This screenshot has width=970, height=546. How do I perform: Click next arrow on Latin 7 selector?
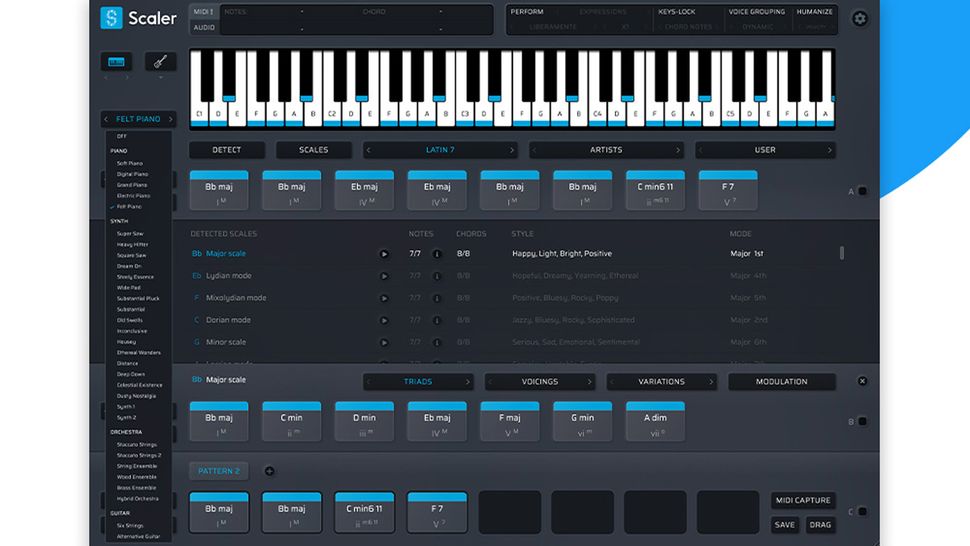512,150
